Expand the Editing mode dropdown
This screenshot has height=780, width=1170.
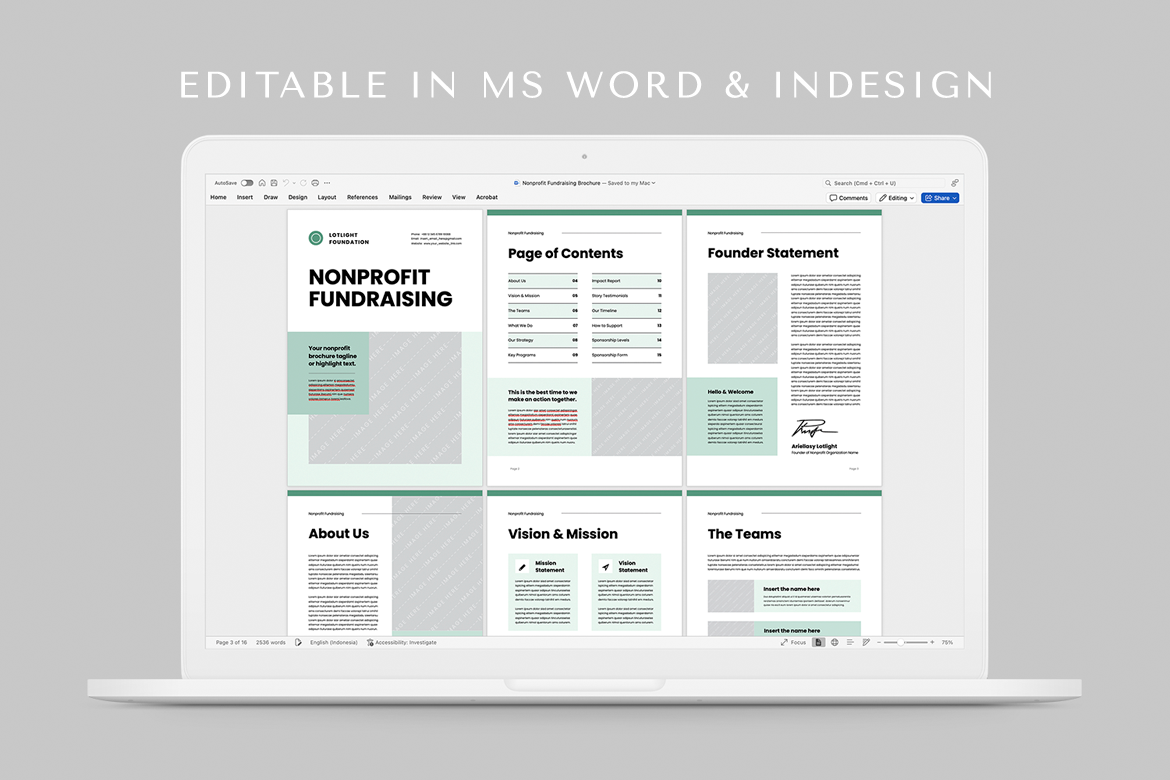pos(896,198)
